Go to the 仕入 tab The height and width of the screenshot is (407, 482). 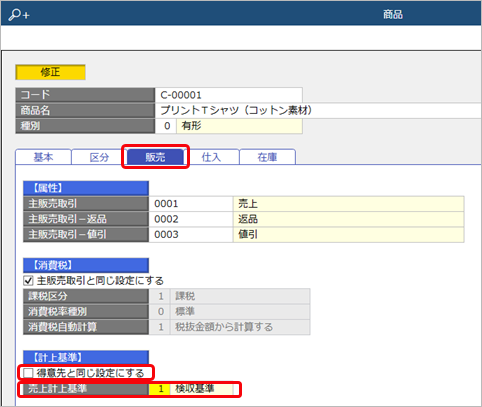[x=211, y=157]
